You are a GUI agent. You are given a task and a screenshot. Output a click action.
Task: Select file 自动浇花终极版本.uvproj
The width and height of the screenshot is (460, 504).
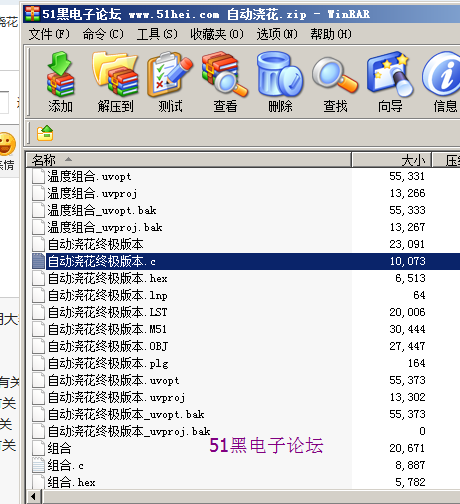[116, 397]
